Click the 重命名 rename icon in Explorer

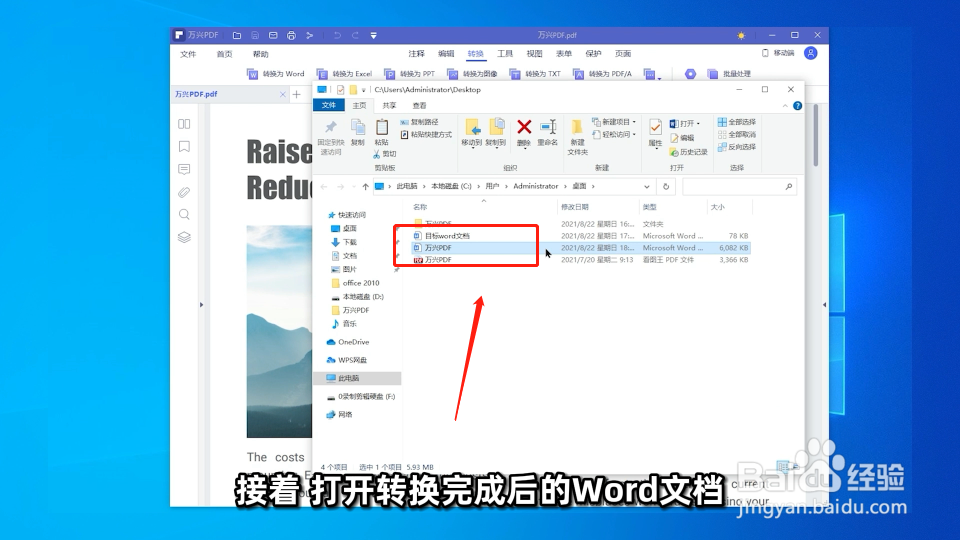click(x=547, y=133)
